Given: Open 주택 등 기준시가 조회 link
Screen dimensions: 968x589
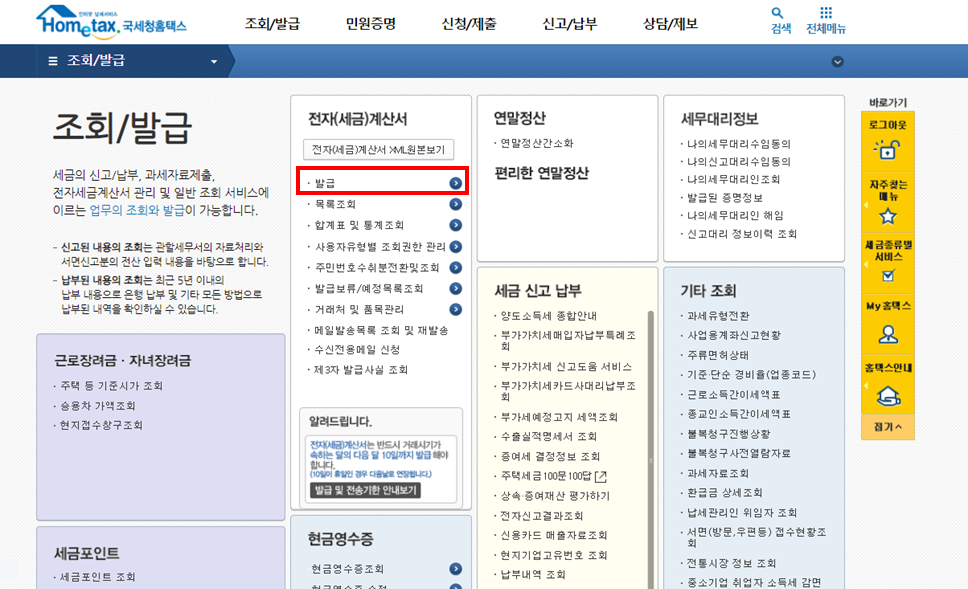Looking at the screenshot, I should (x=111, y=386).
